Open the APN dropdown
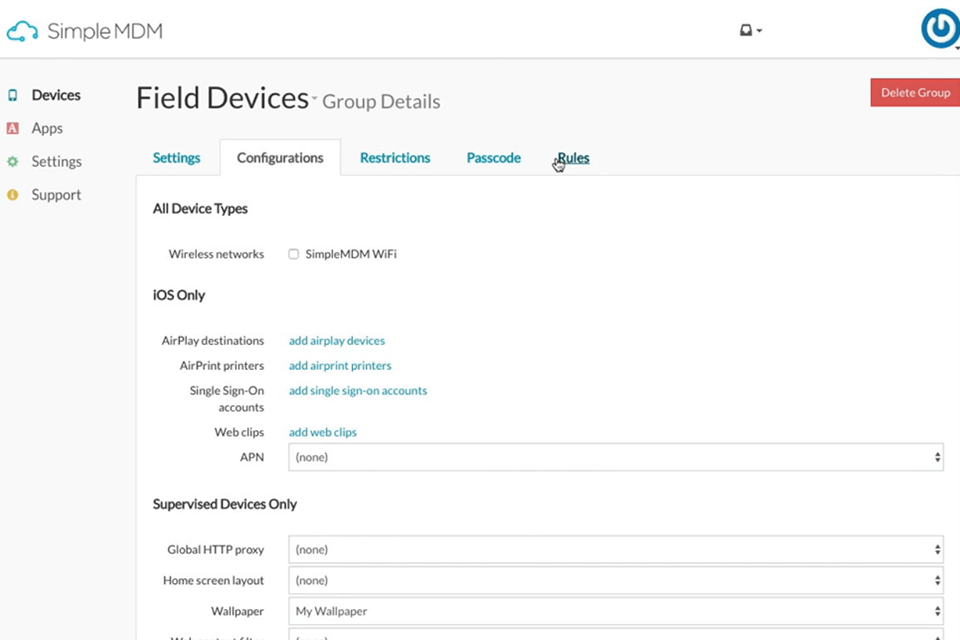960x640 pixels. [x=615, y=456]
